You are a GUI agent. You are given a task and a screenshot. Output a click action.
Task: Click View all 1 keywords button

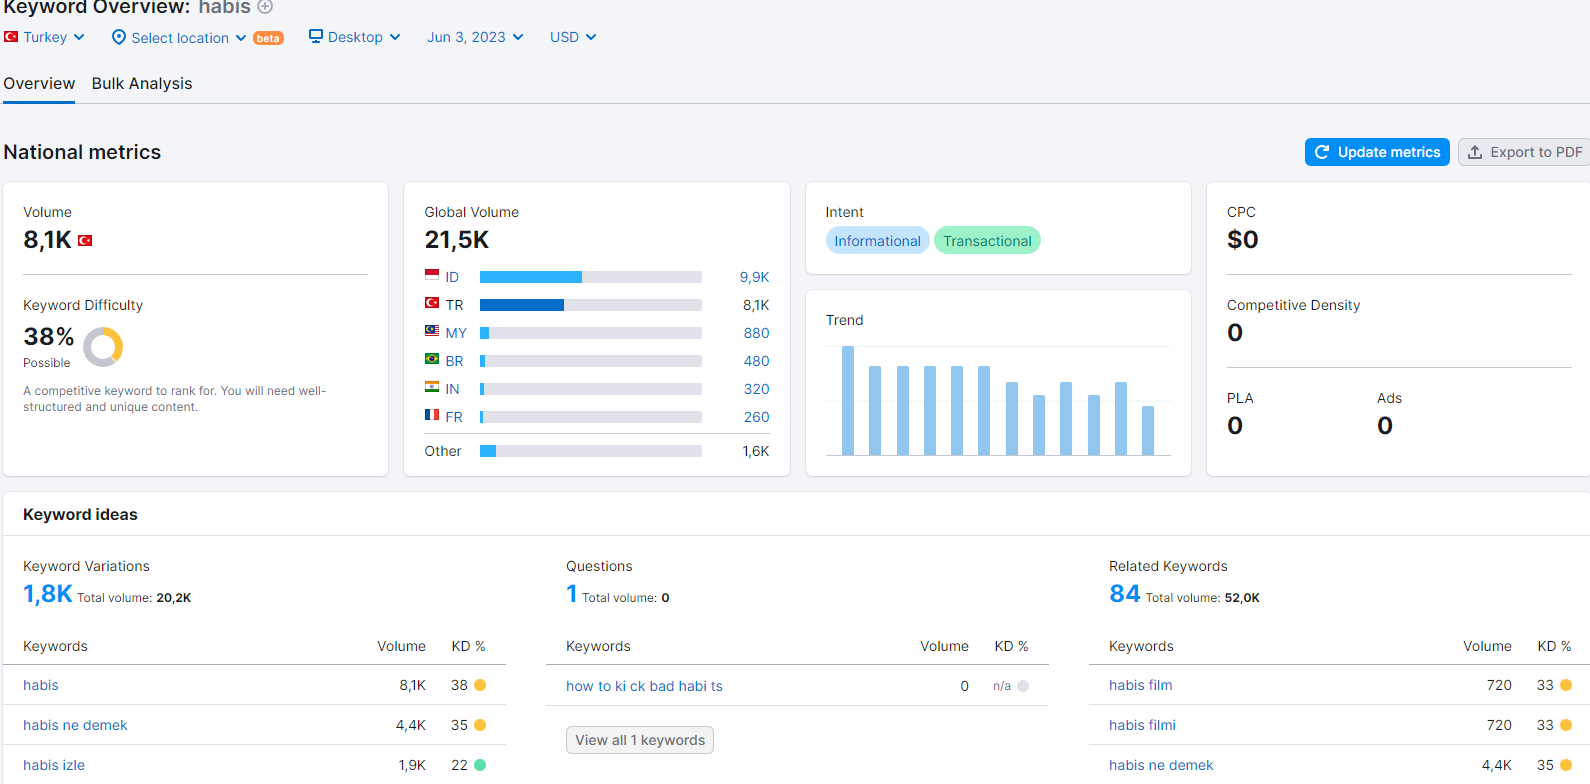[640, 740]
